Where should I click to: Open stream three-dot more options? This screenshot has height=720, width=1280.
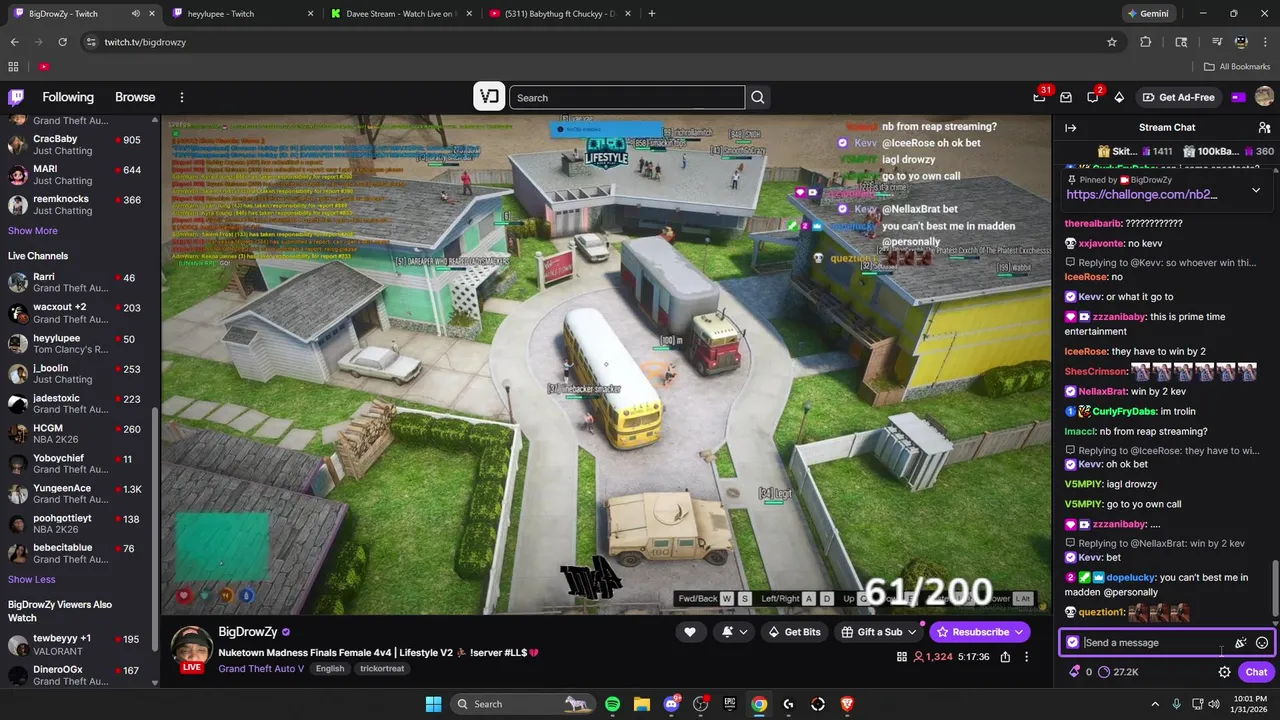point(1026,657)
